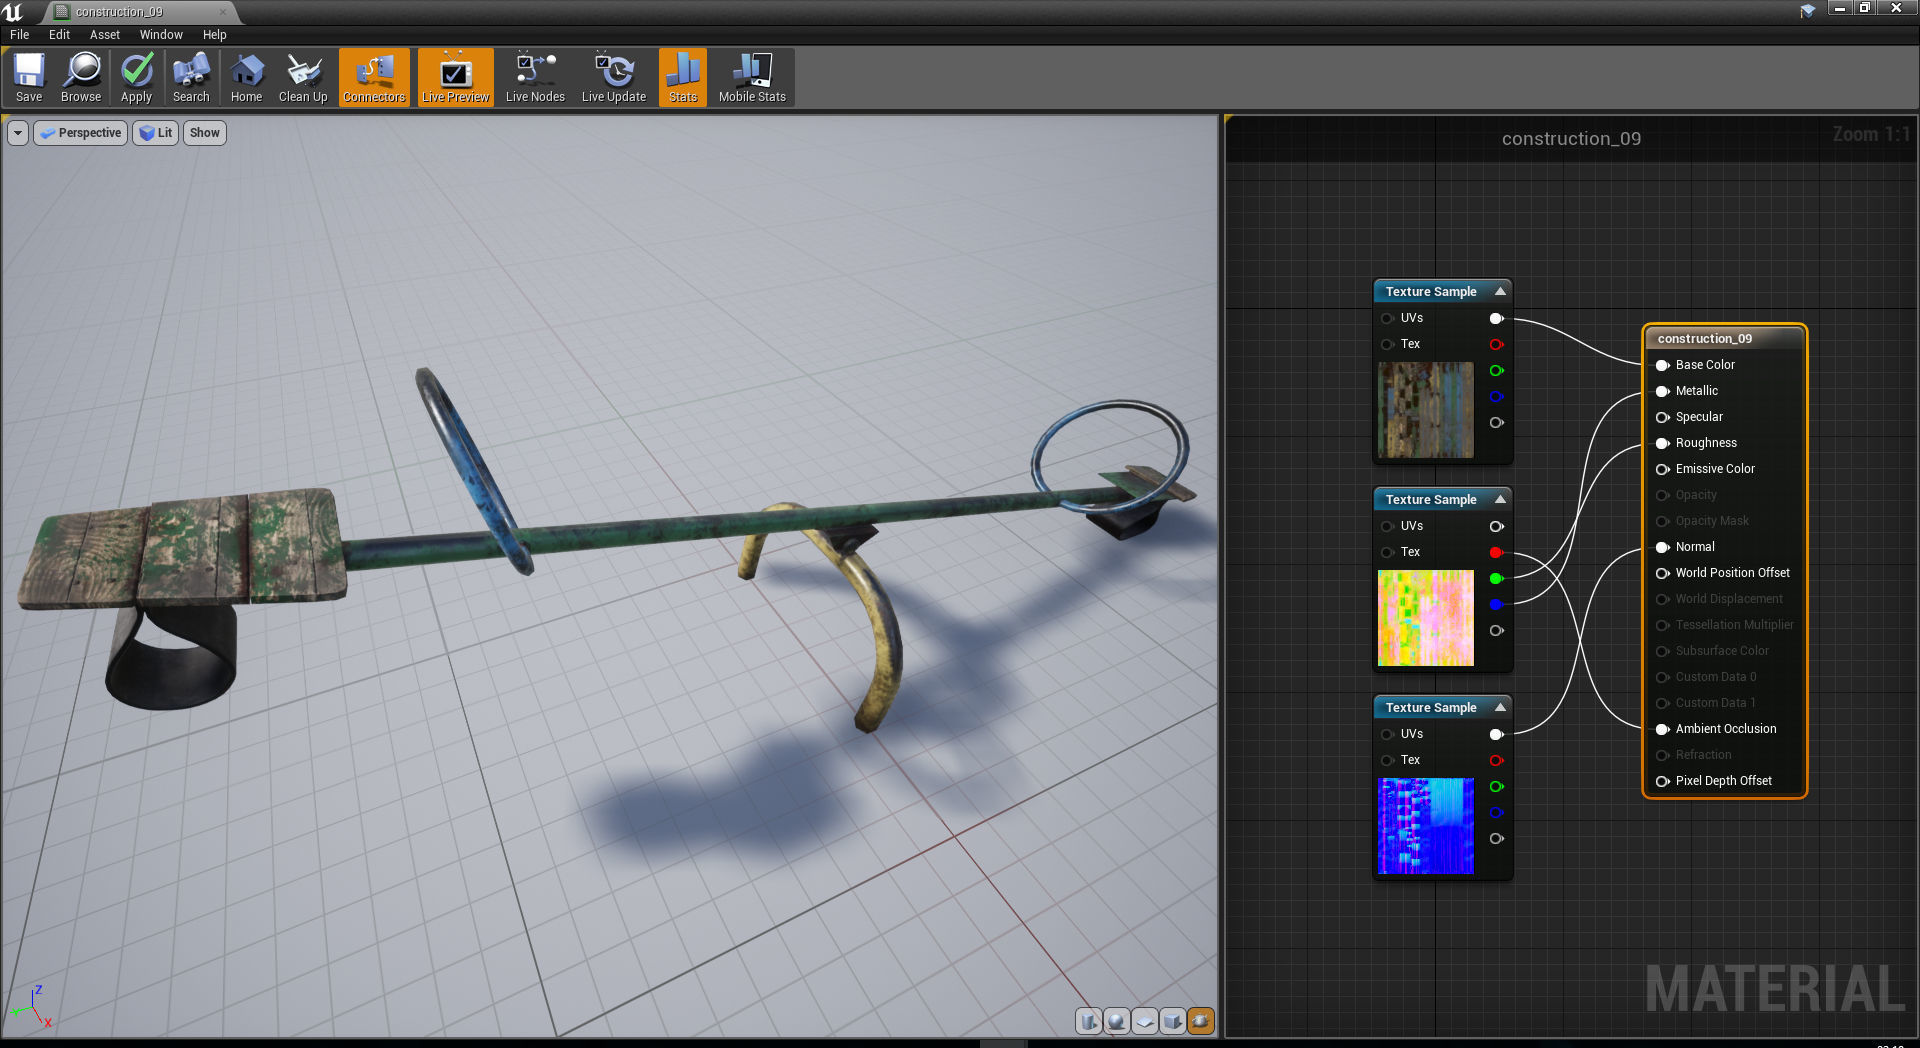The width and height of the screenshot is (1920, 1048).
Task: Click the tutorials graduation cap icon
Action: pos(1808,11)
